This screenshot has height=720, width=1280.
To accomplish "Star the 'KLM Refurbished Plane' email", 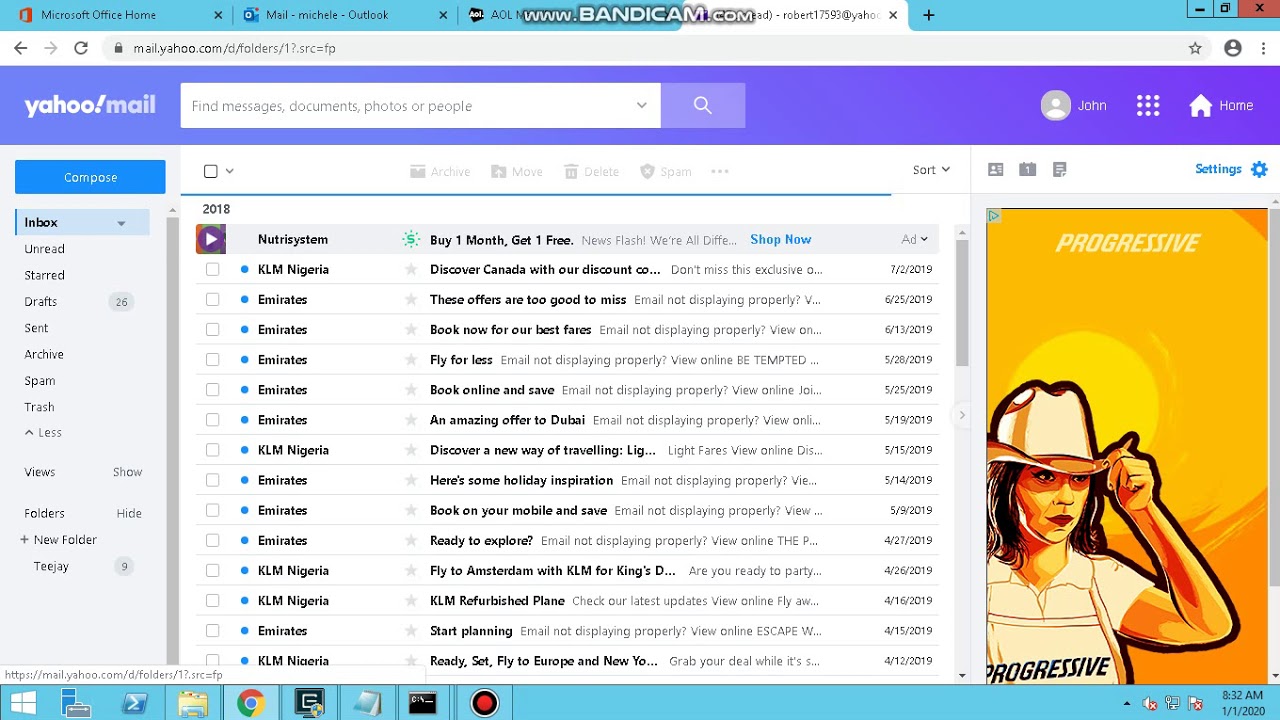I will pos(410,600).
